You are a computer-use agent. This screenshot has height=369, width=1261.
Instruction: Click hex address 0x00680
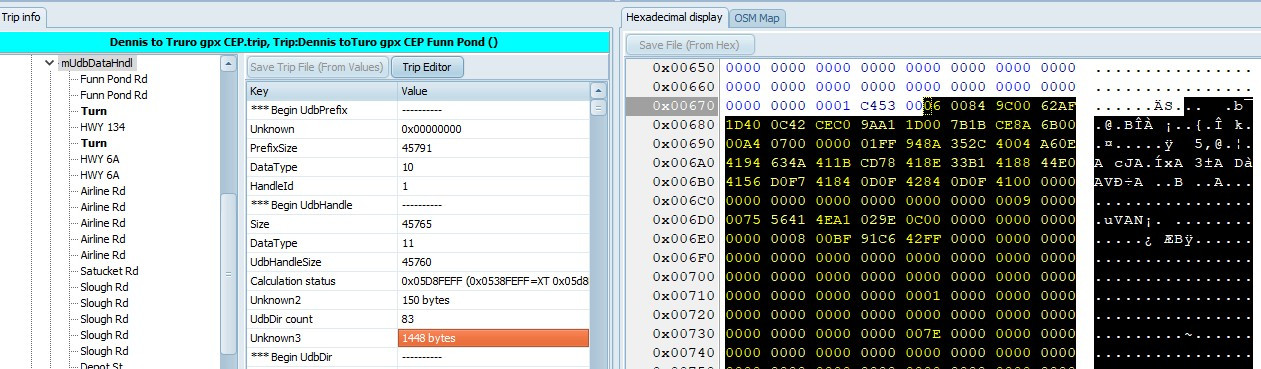click(684, 124)
